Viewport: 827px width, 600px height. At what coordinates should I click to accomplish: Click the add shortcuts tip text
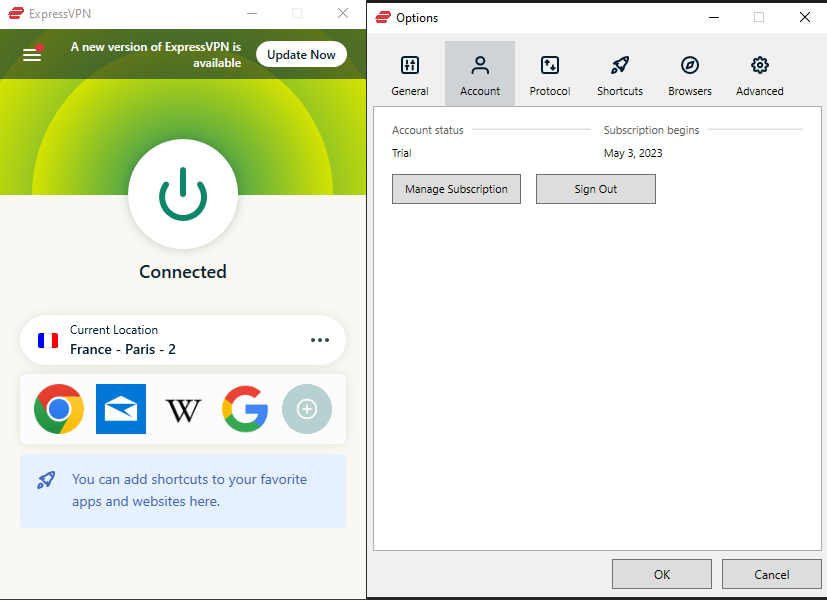tap(189, 490)
